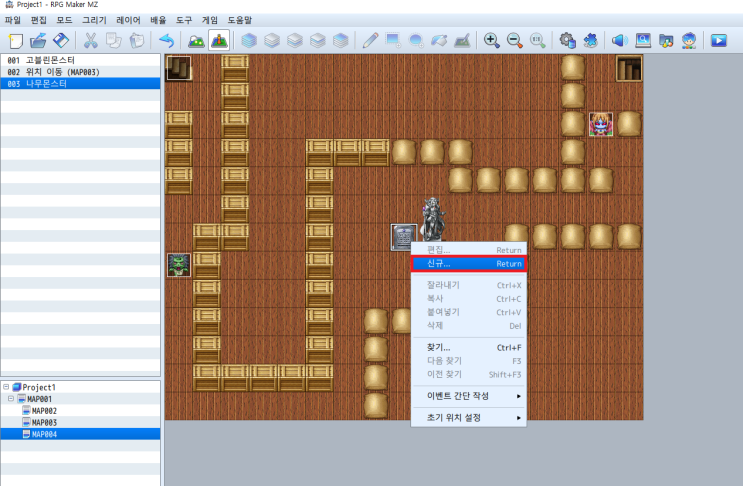
Task: Open the 그리기 menu
Action: point(94,20)
